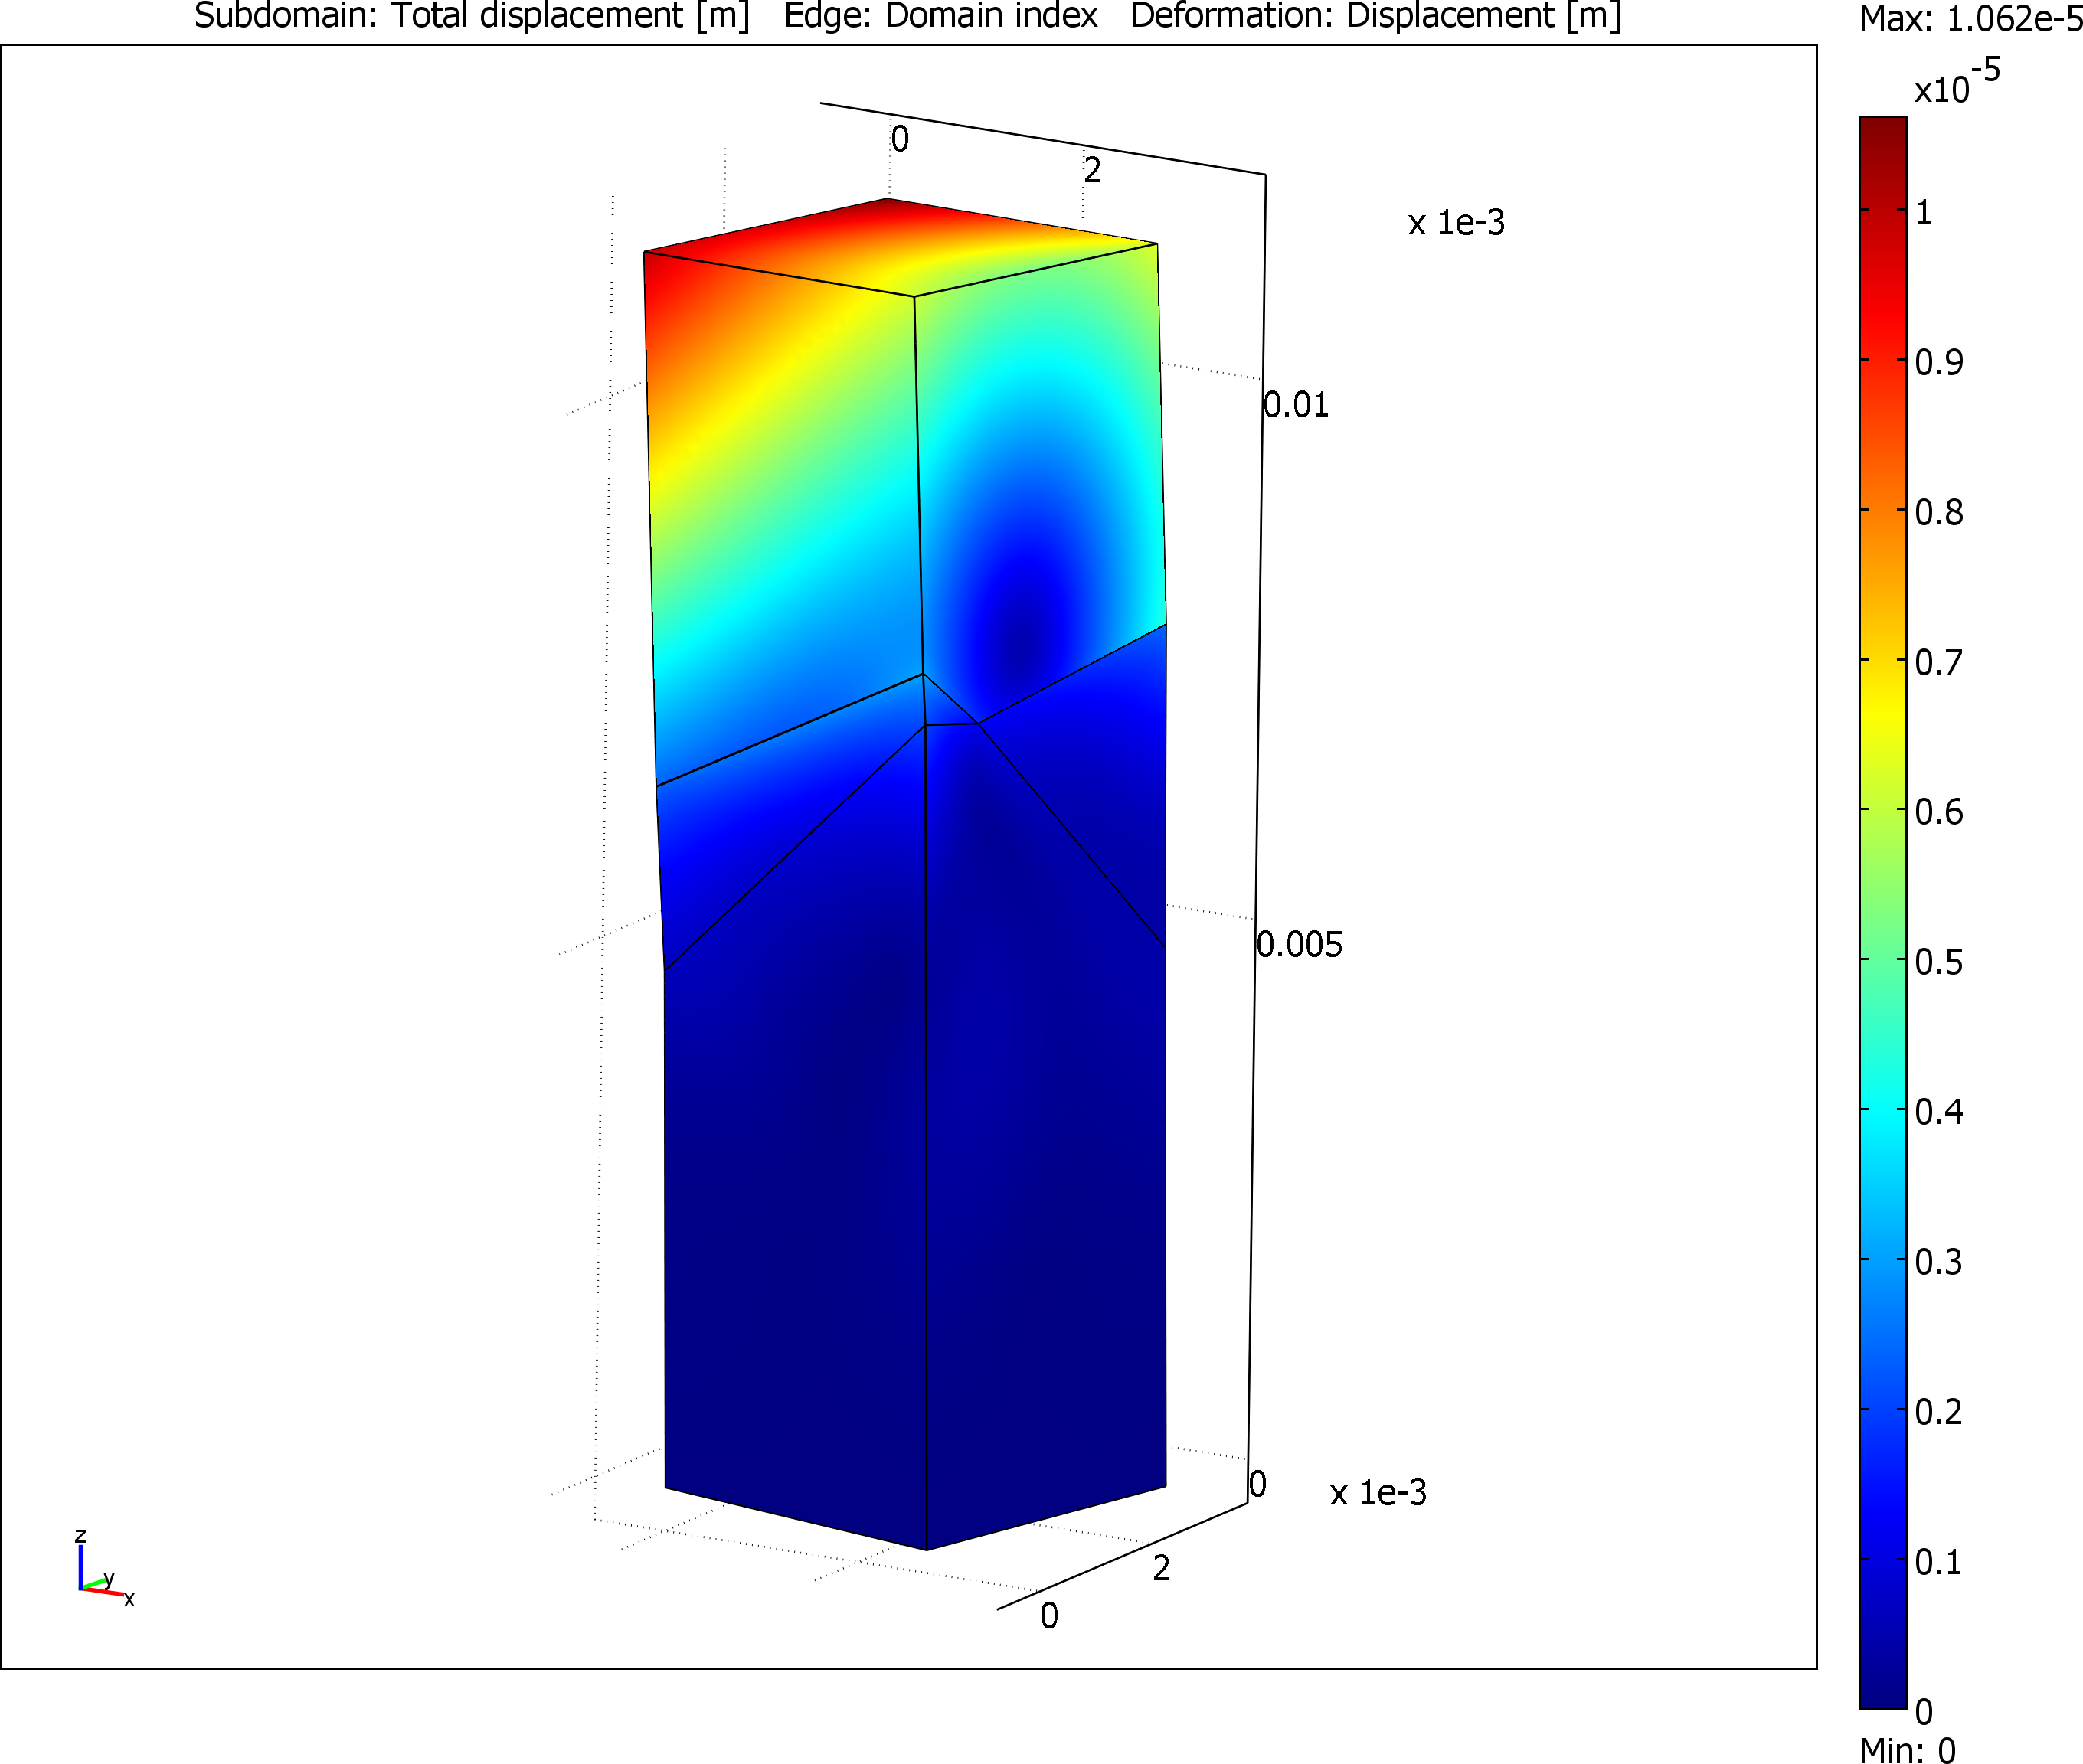Select the 'Deformation: Displacement [m]' title text
Viewport: 2083px width, 1764px height.
[x=1375, y=16]
